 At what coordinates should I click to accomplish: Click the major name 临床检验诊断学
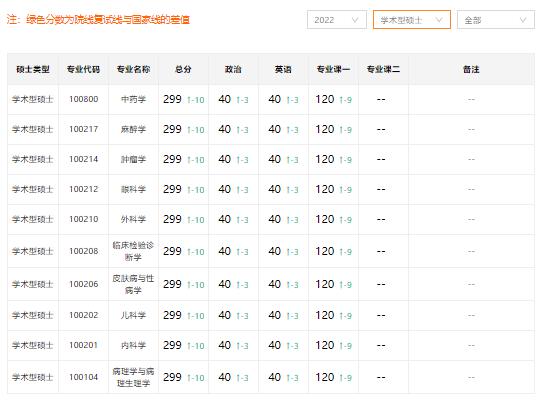click(133, 251)
